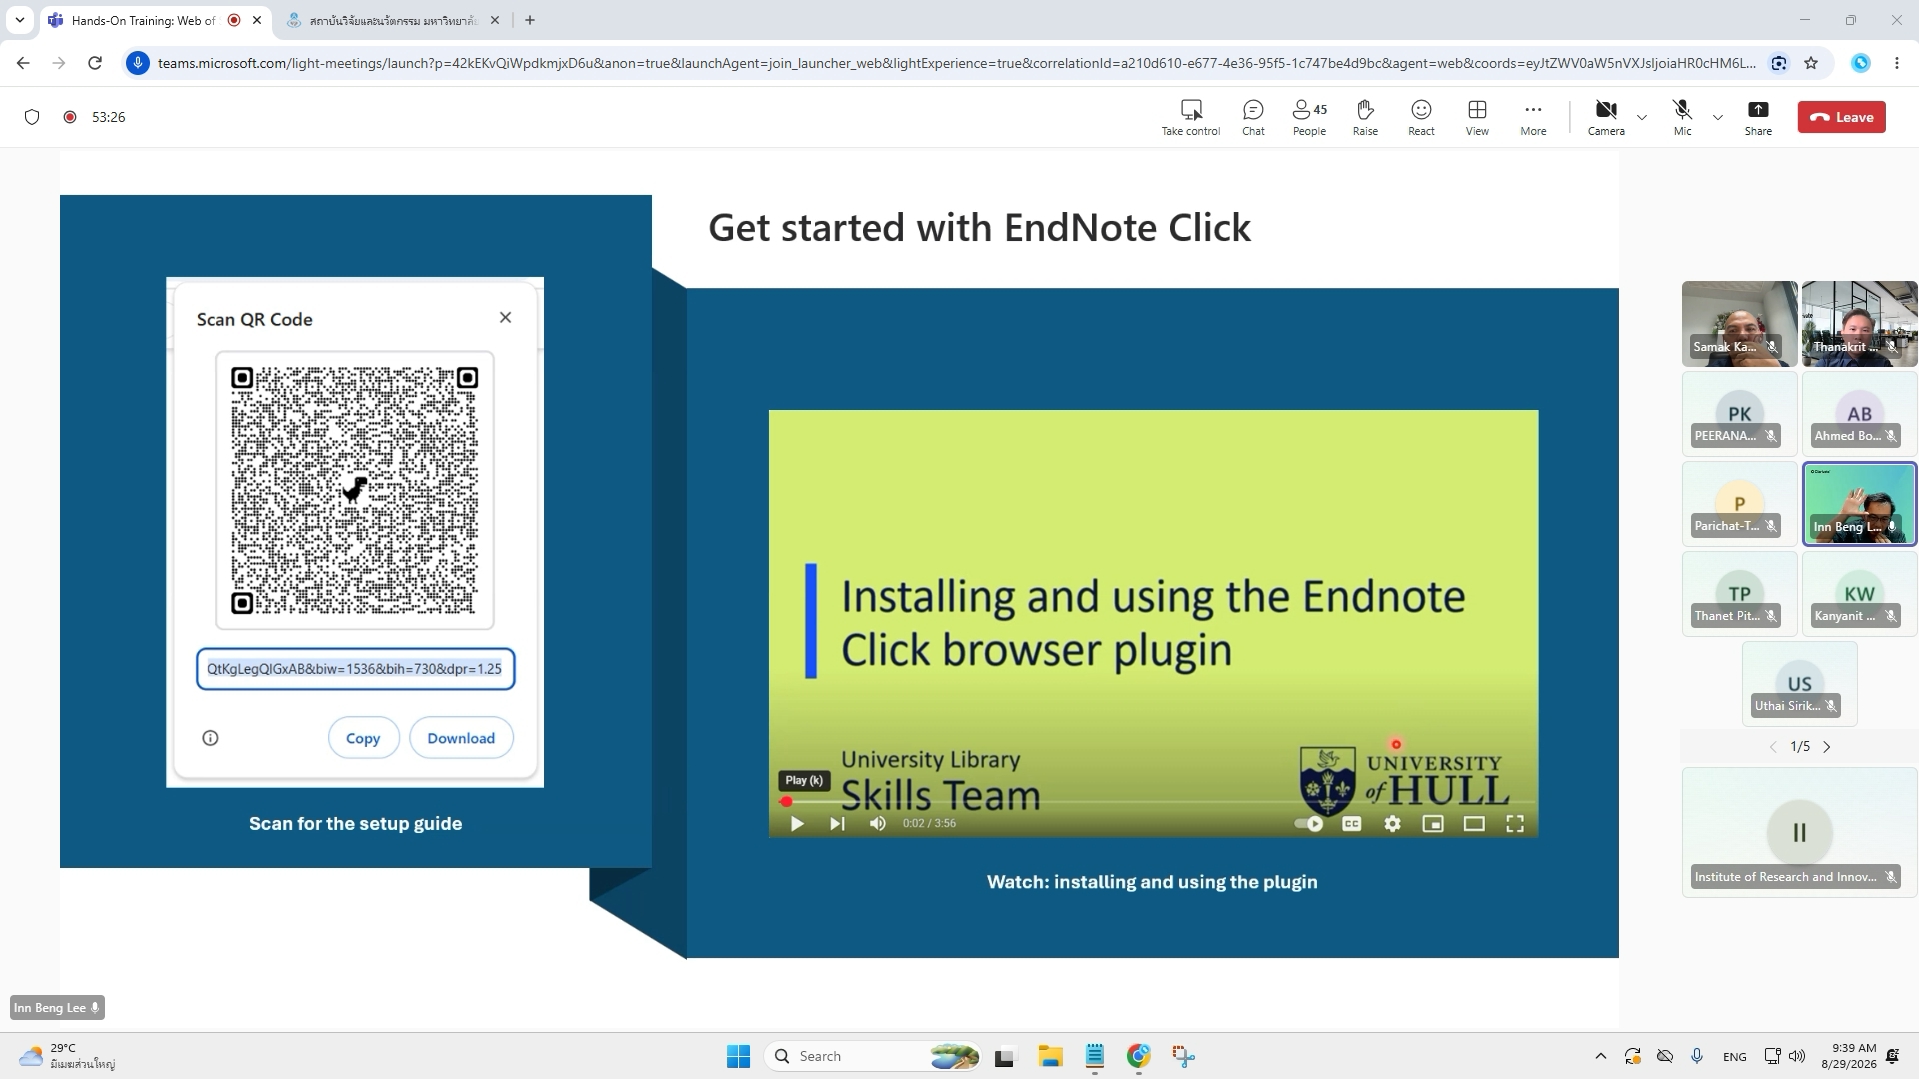This screenshot has height=1079, width=1919.
Task: Select Samak participant video tile
Action: coord(1739,324)
